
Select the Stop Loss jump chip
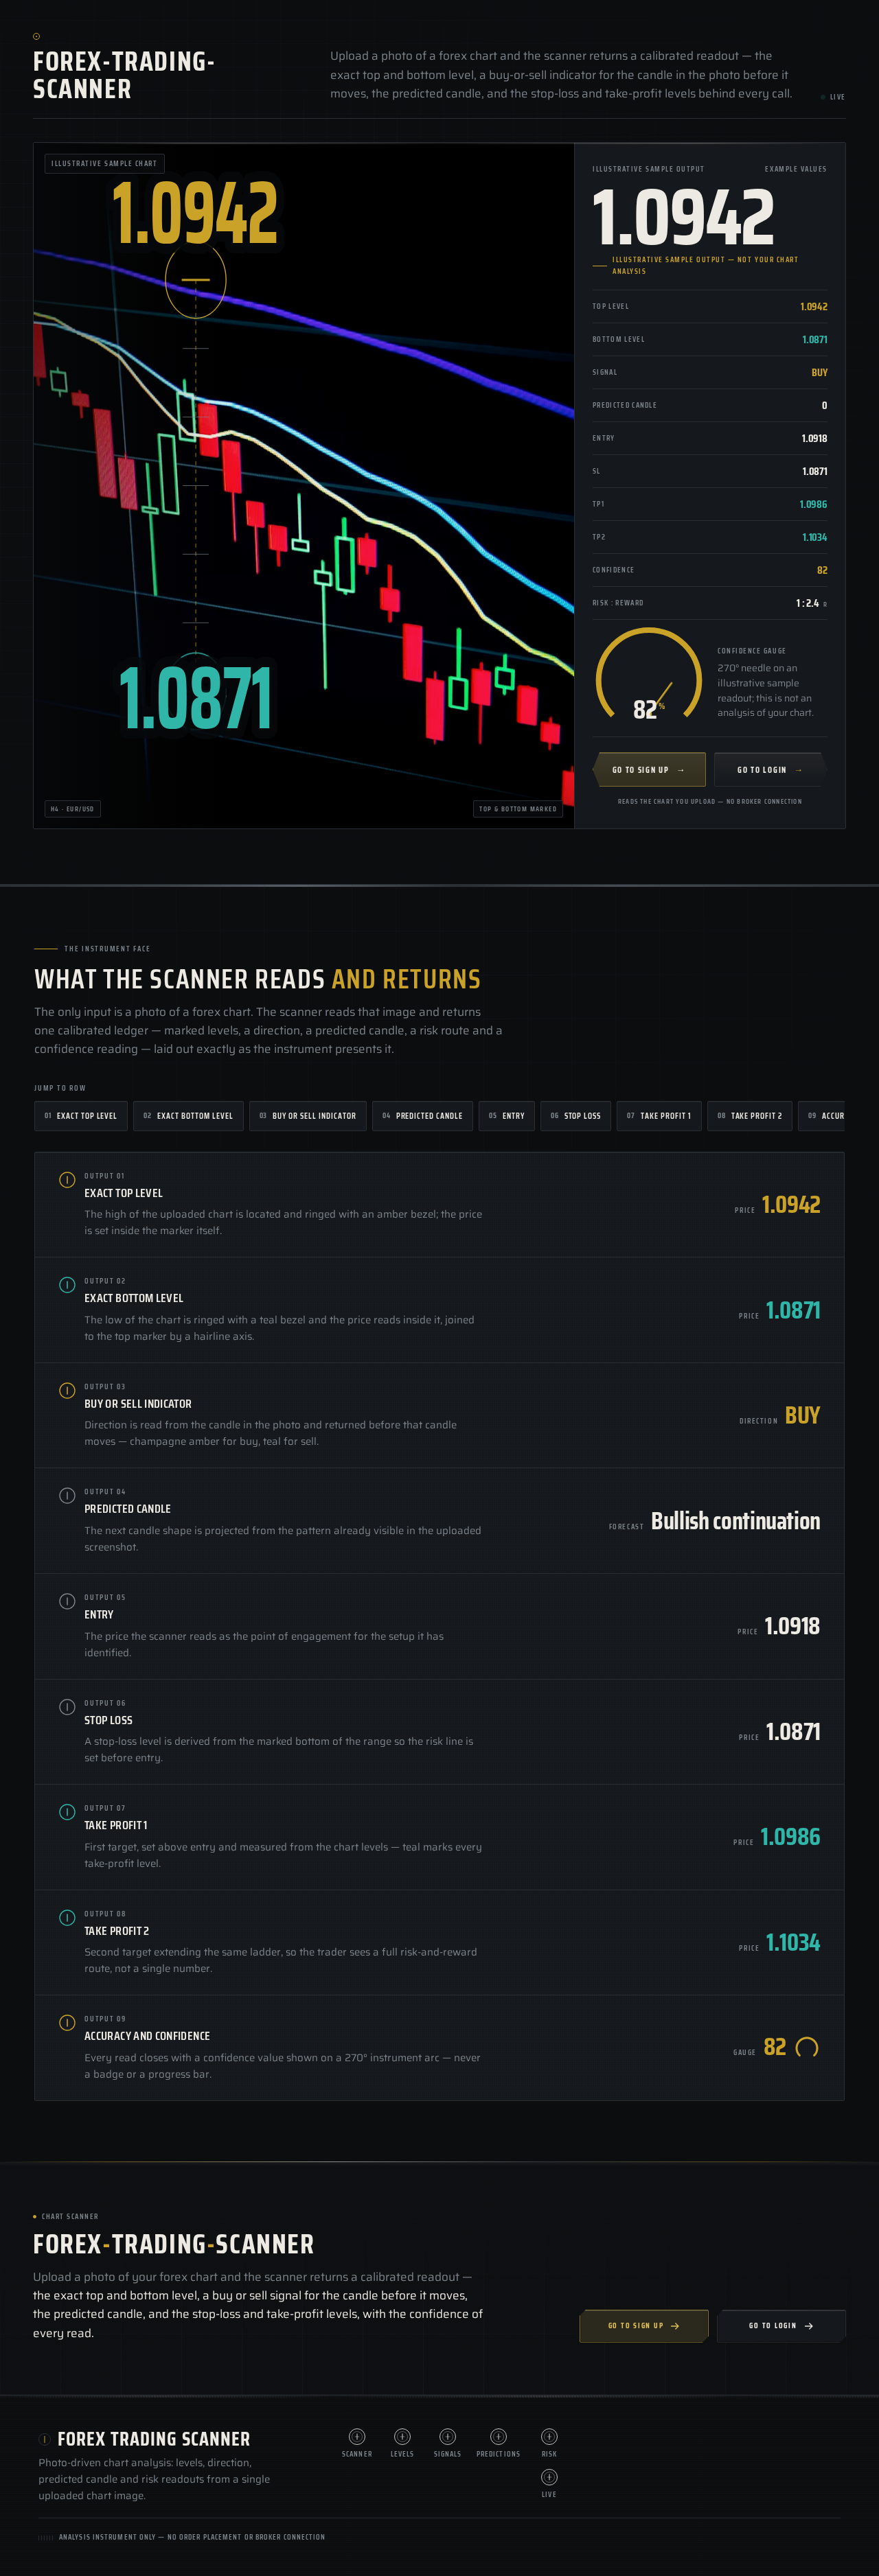coord(576,1115)
